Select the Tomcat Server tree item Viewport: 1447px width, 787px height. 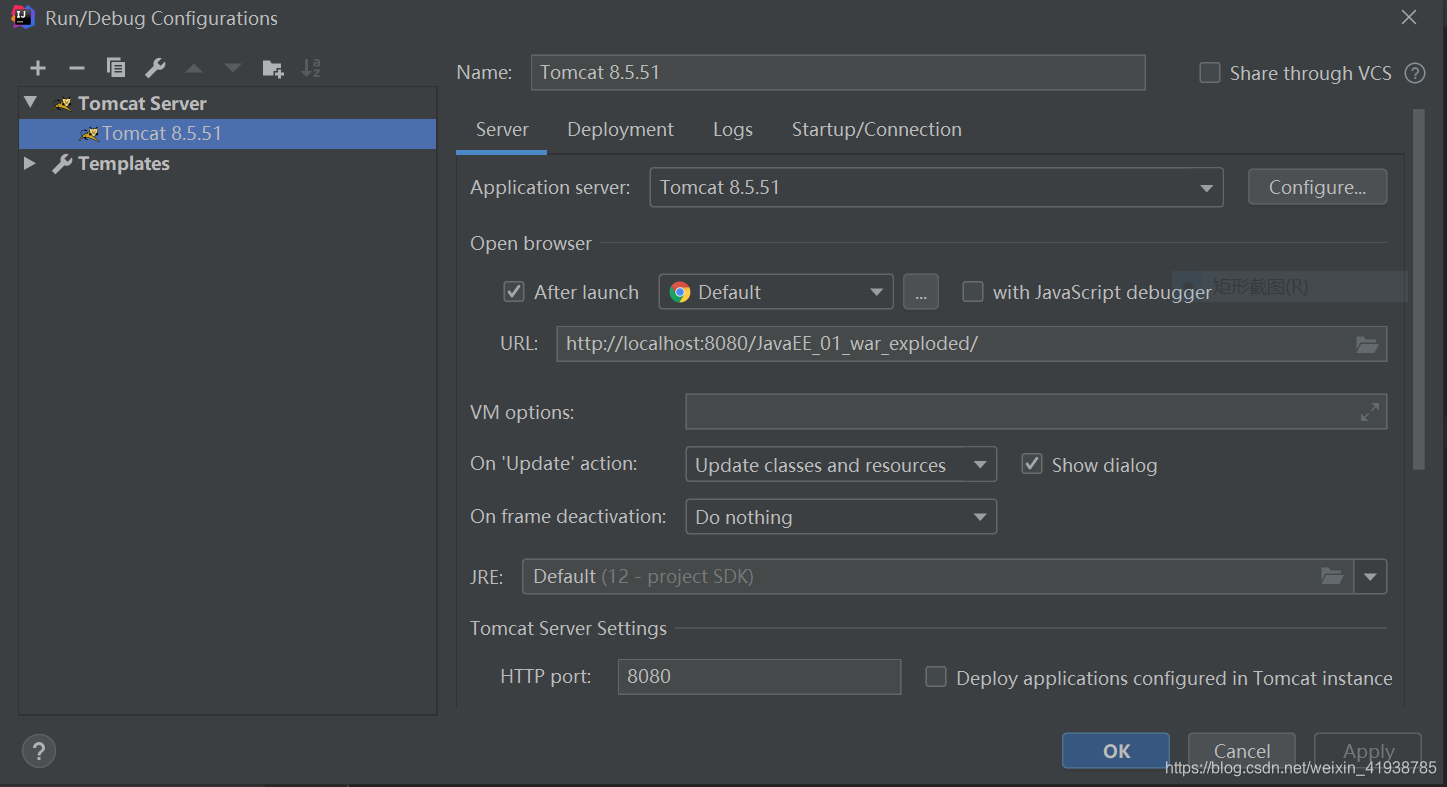click(227, 103)
